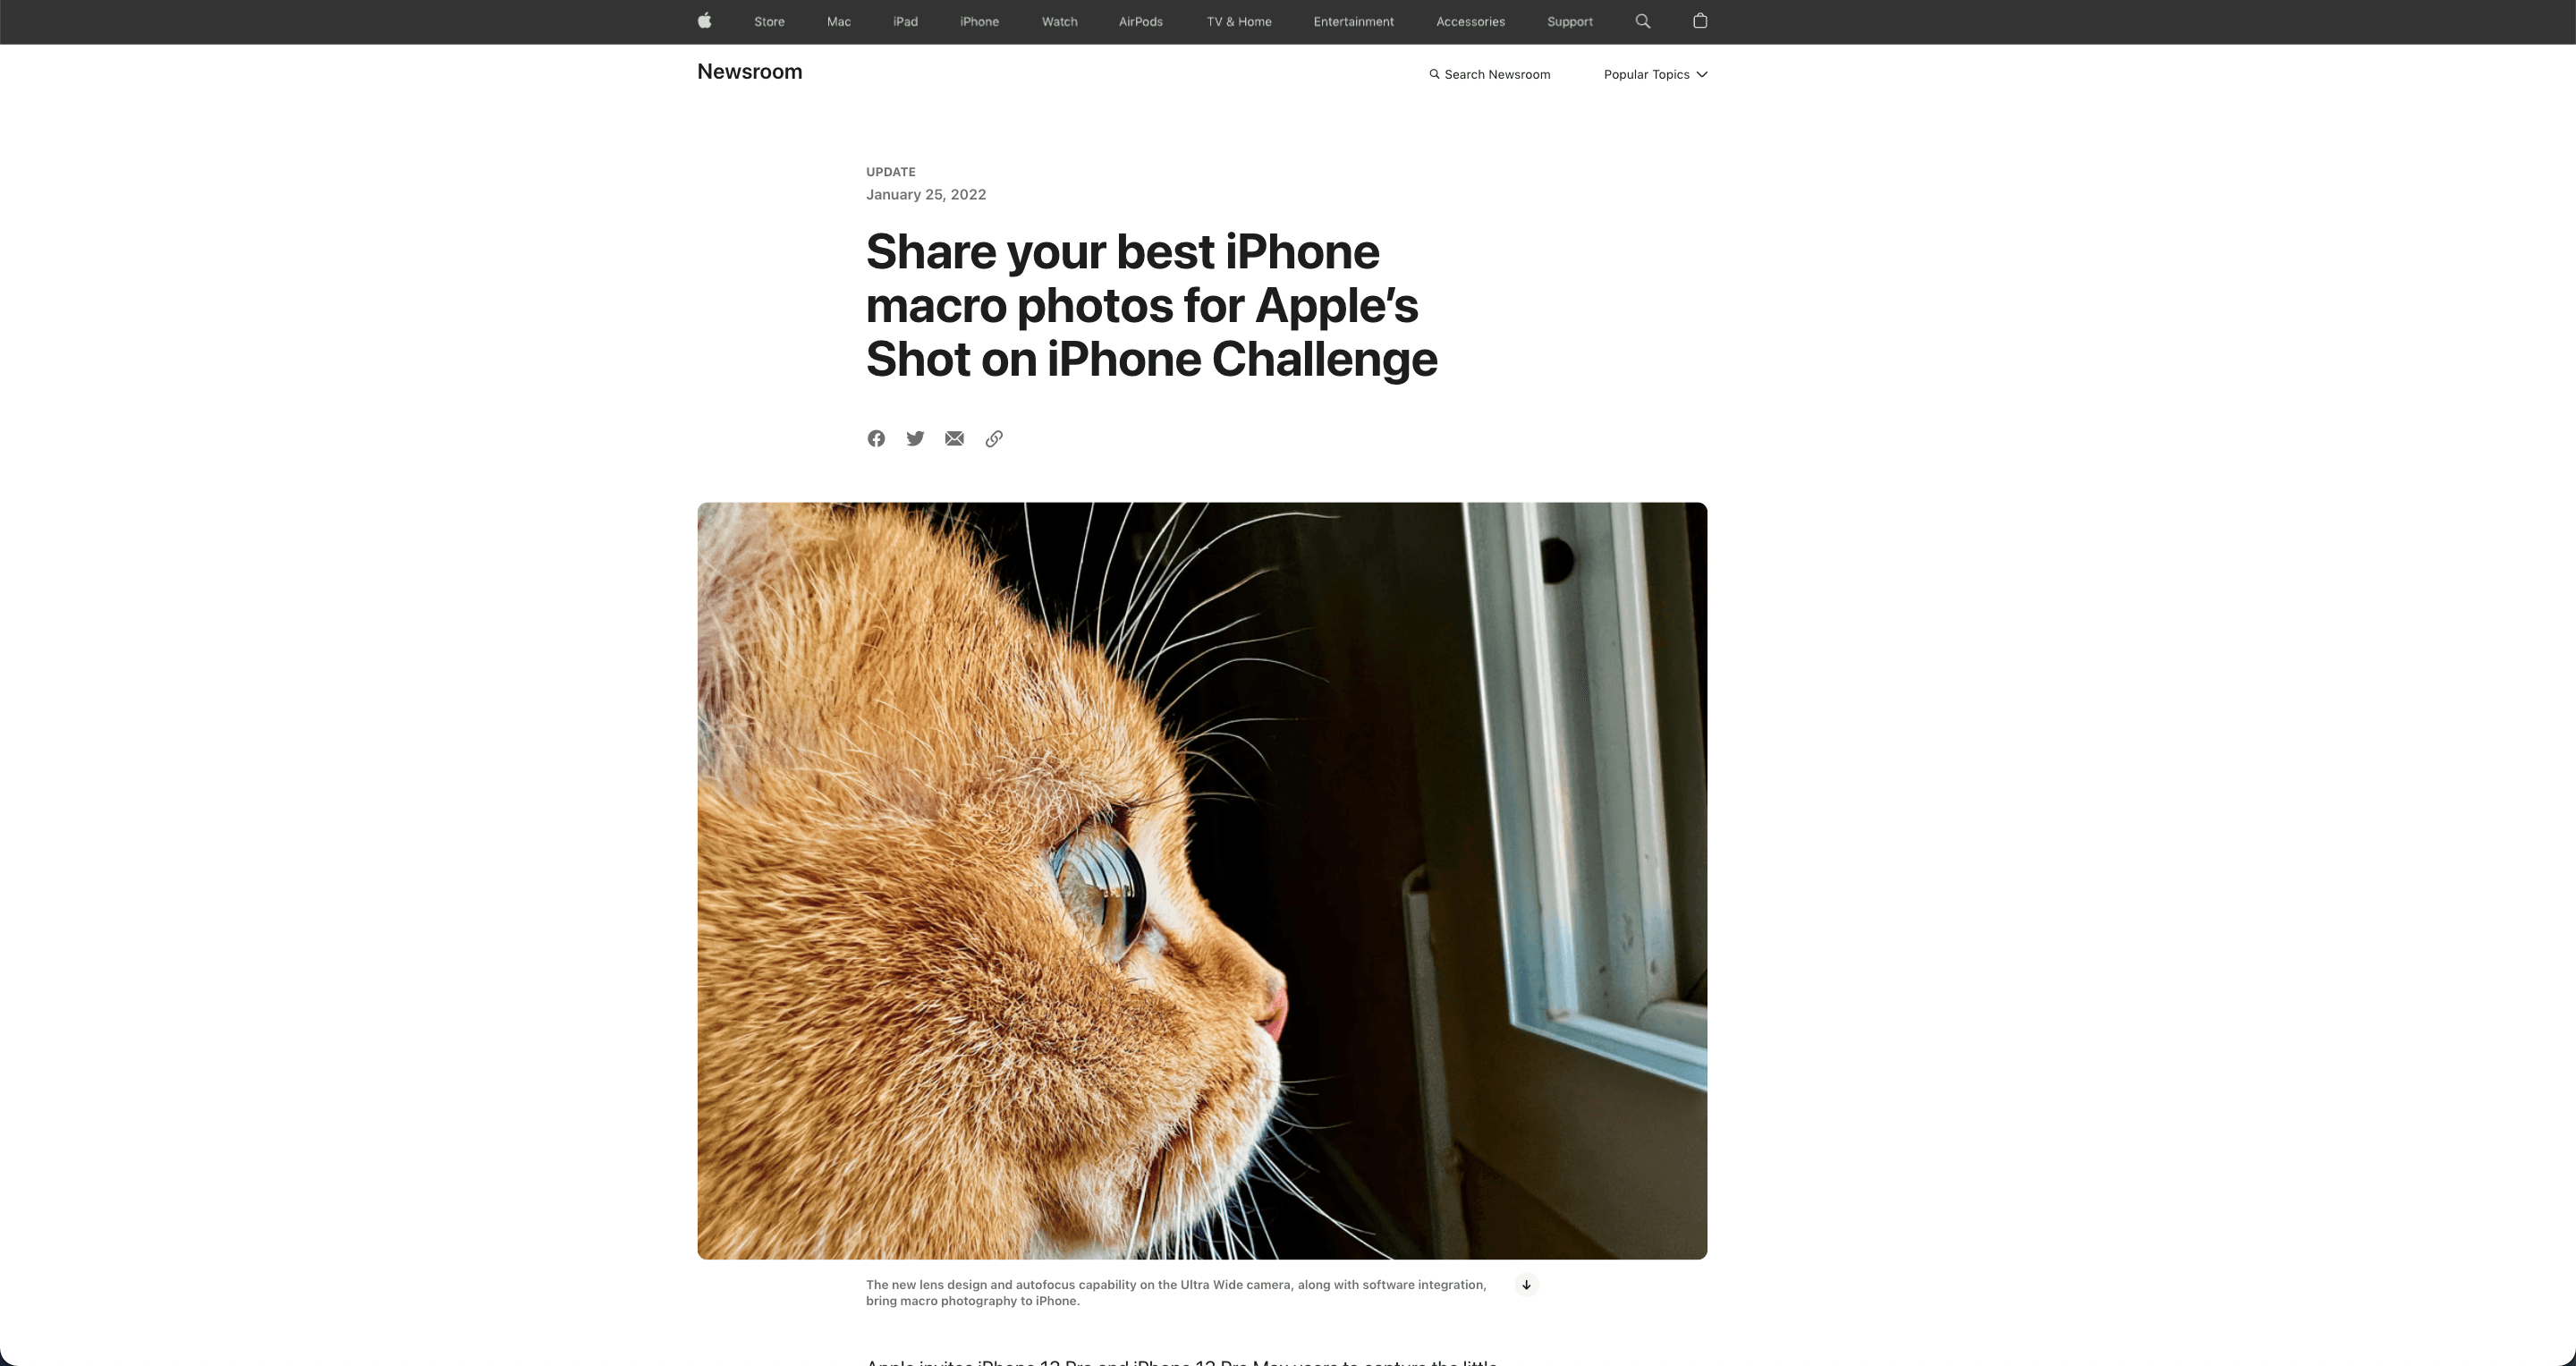Click the shopping bag icon

[x=1699, y=21]
